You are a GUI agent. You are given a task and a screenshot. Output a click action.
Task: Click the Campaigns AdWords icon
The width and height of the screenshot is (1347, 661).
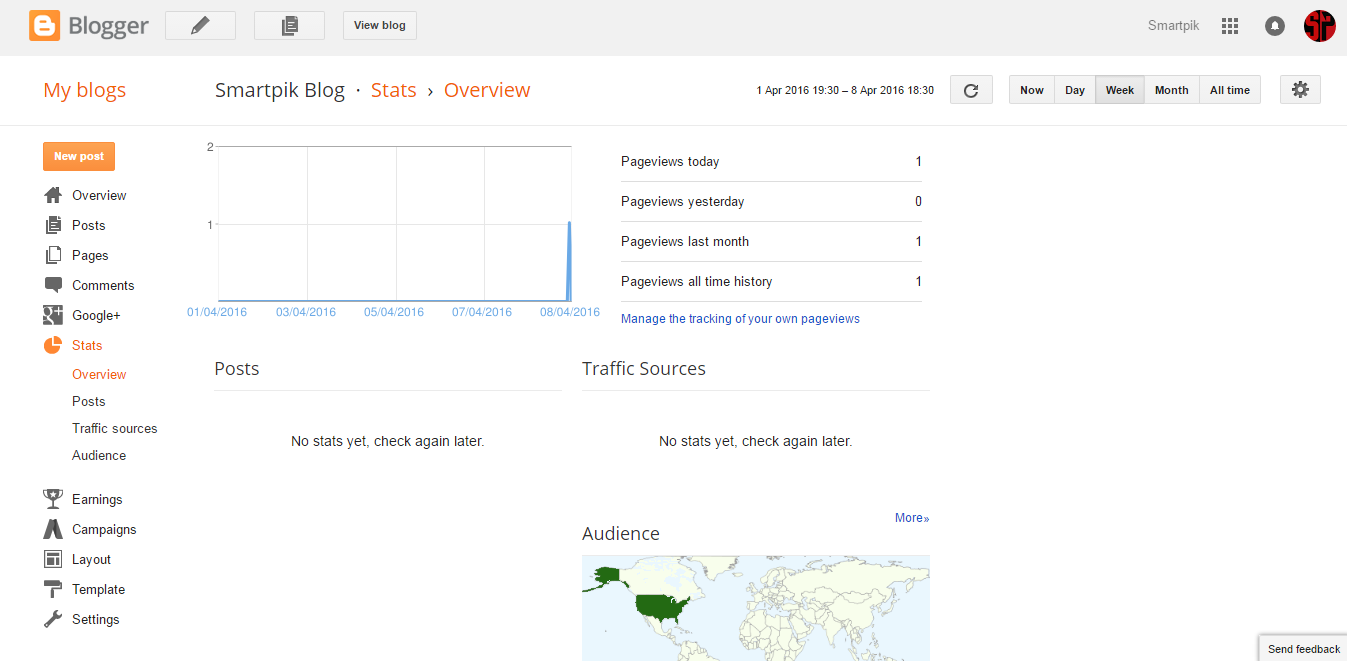pos(53,529)
